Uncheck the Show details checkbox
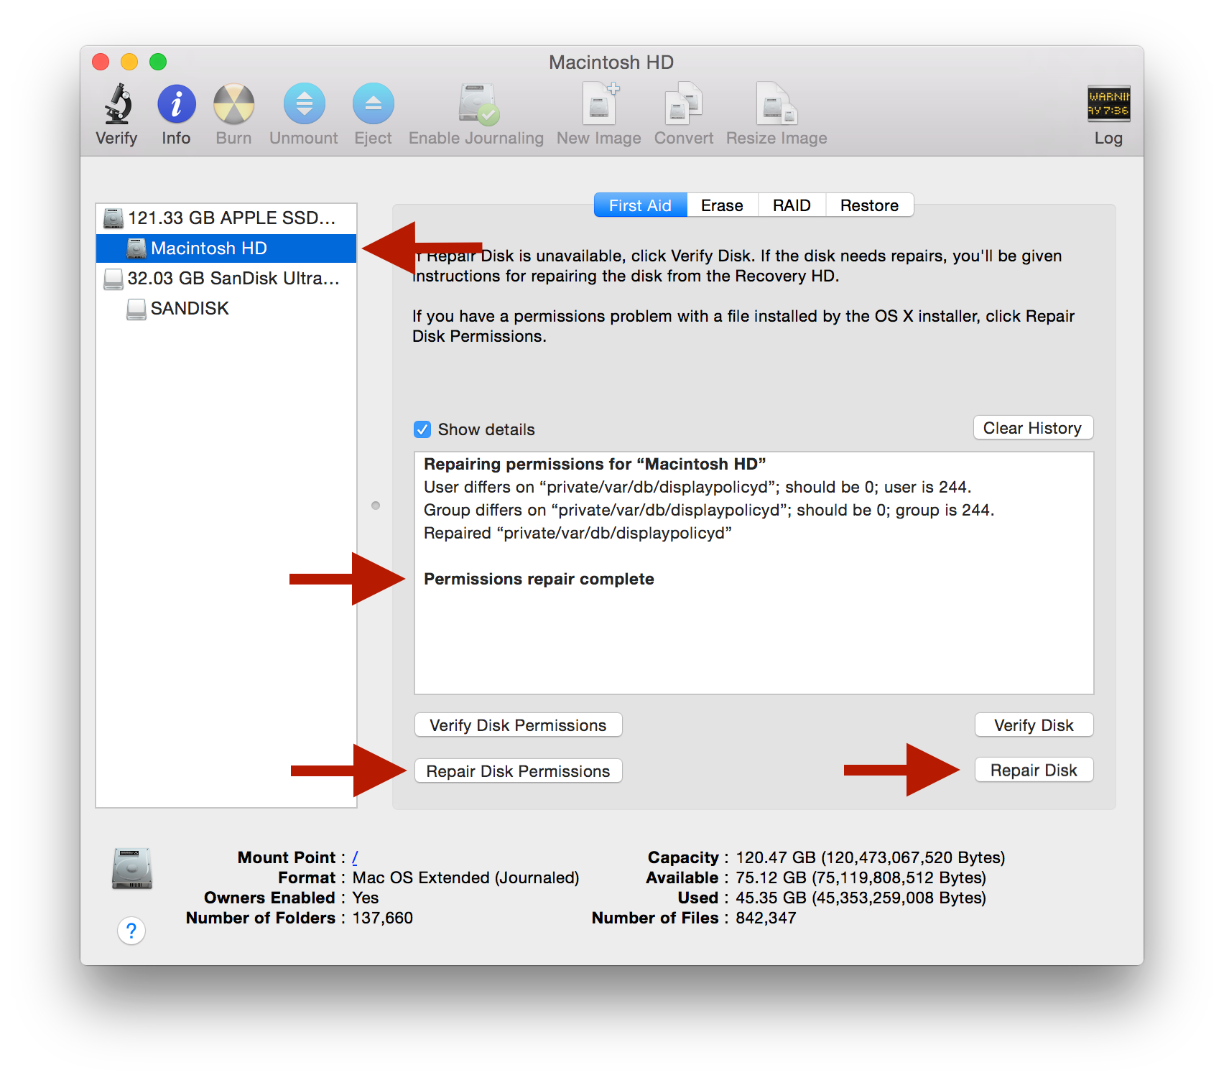This screenshot has width=1224, height=1080. [422, 429]
